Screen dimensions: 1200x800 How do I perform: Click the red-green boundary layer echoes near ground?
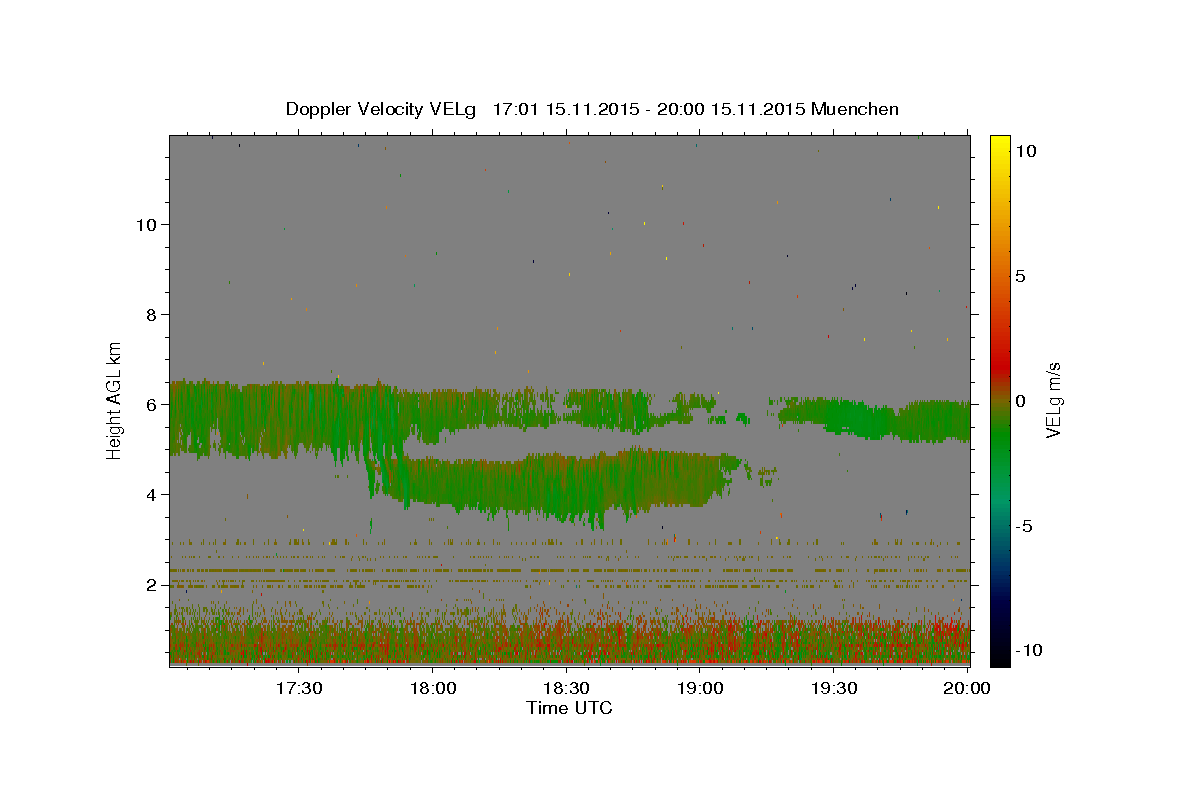(x=570, y=640)
